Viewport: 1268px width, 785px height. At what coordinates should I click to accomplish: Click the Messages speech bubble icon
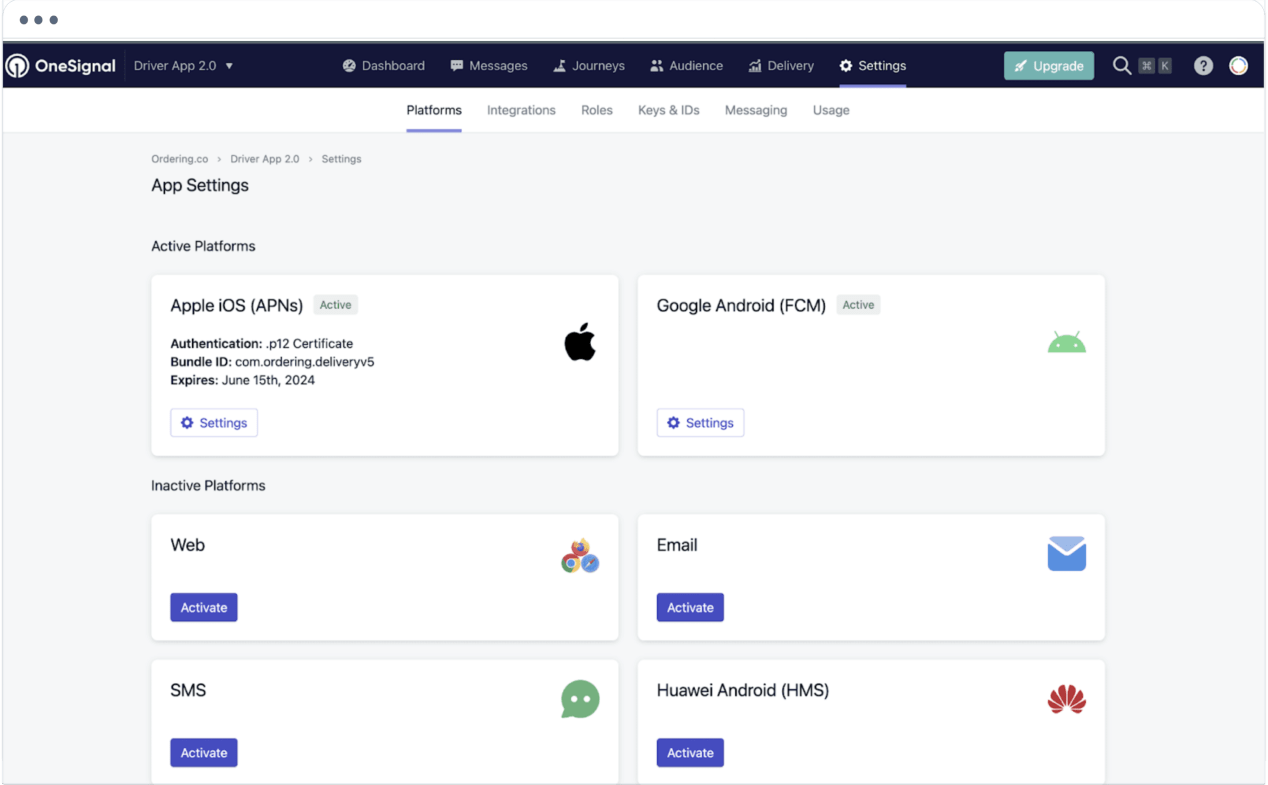coord(457,66)
